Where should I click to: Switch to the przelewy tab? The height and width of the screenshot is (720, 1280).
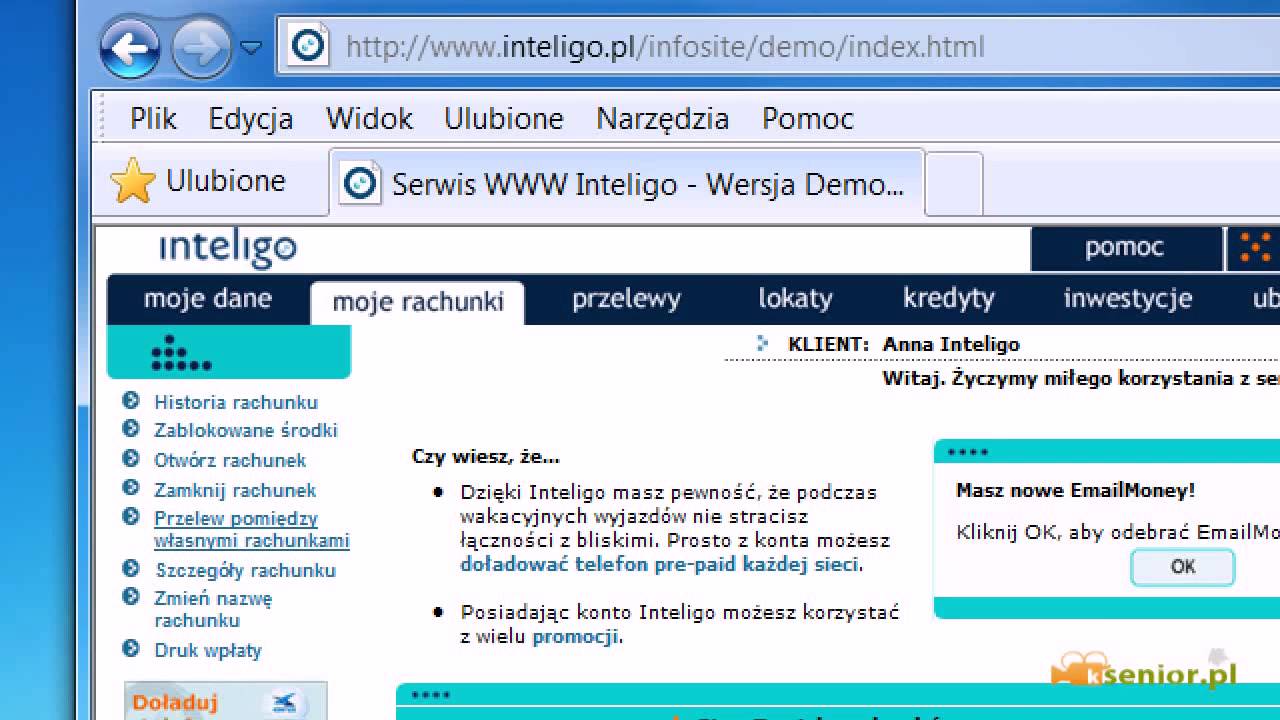(x=626, y=298)
